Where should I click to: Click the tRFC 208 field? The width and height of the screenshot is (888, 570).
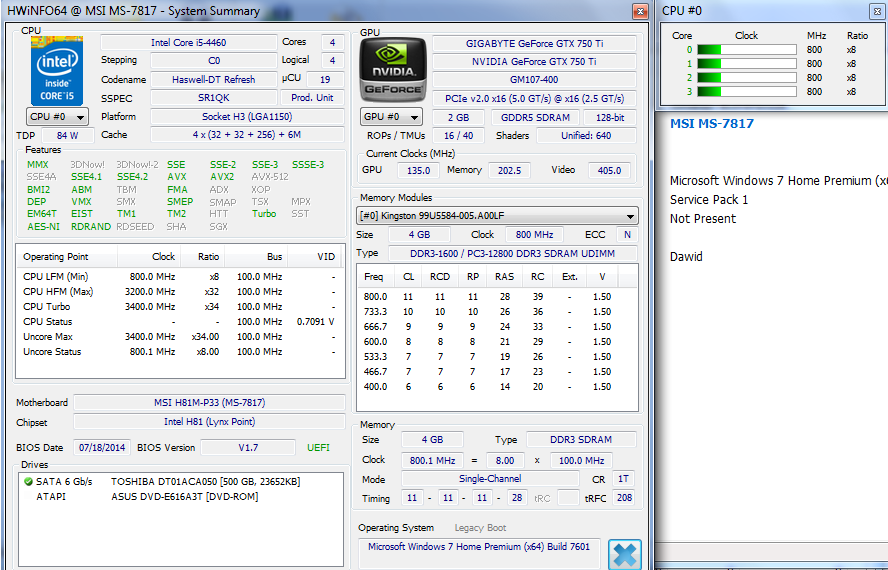point(624,498)
